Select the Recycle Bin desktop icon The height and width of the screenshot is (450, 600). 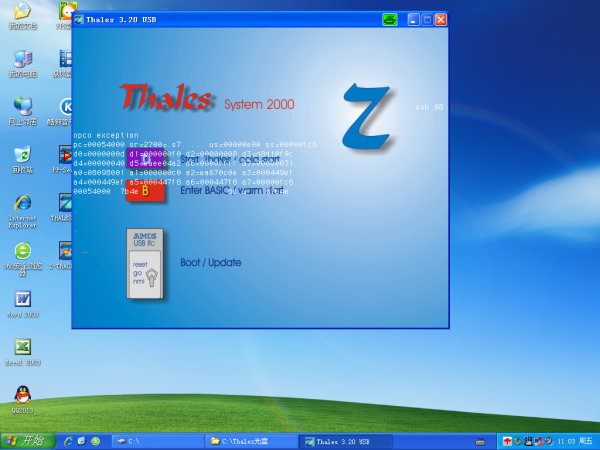click(23, 160)
